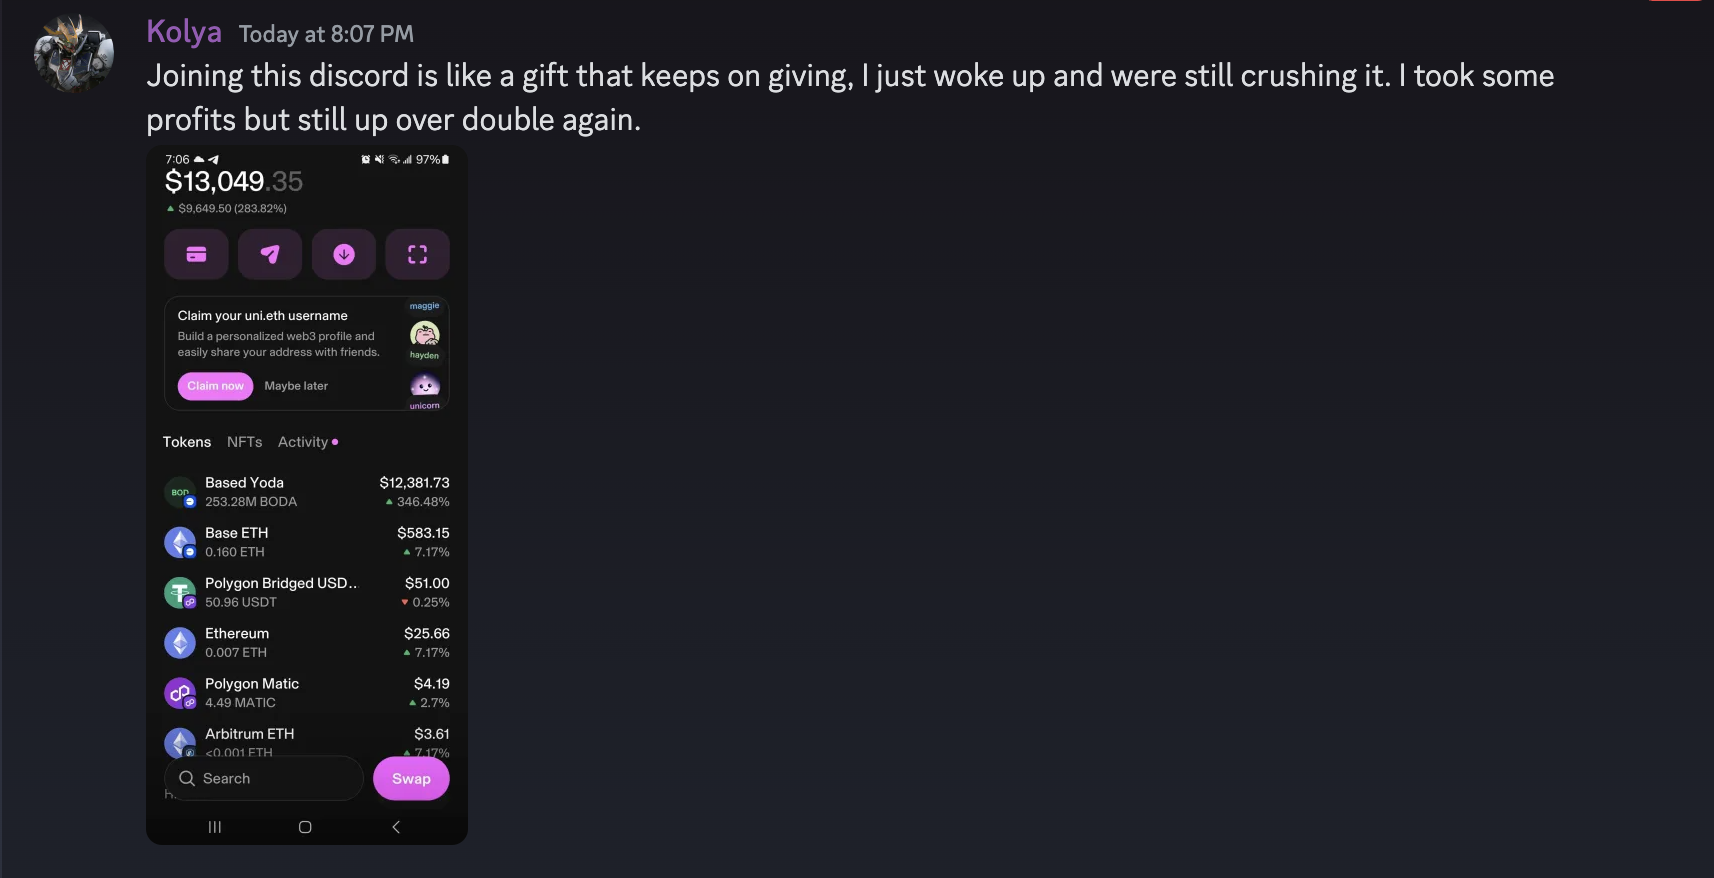Dismiss the uni.eth banner with Maybe later
This screenshot has height=878, width=1714.
[296, 386]
